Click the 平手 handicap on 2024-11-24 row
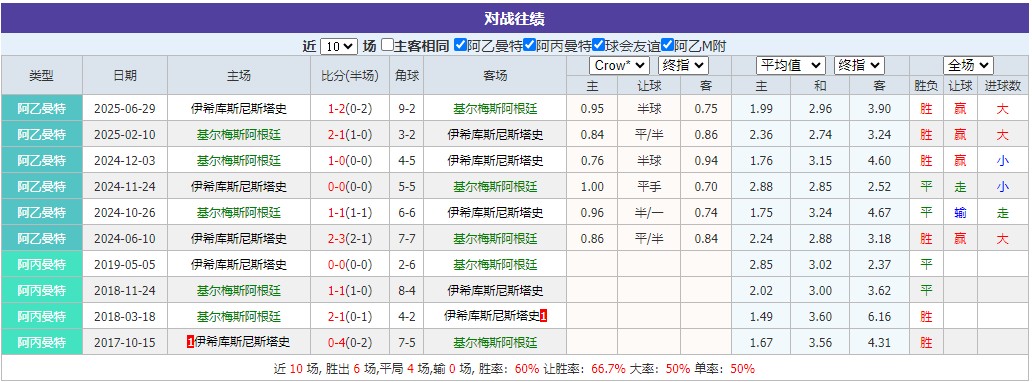Screen dimensions: 1032x382 pyautogui.click(x=648, y=186)
